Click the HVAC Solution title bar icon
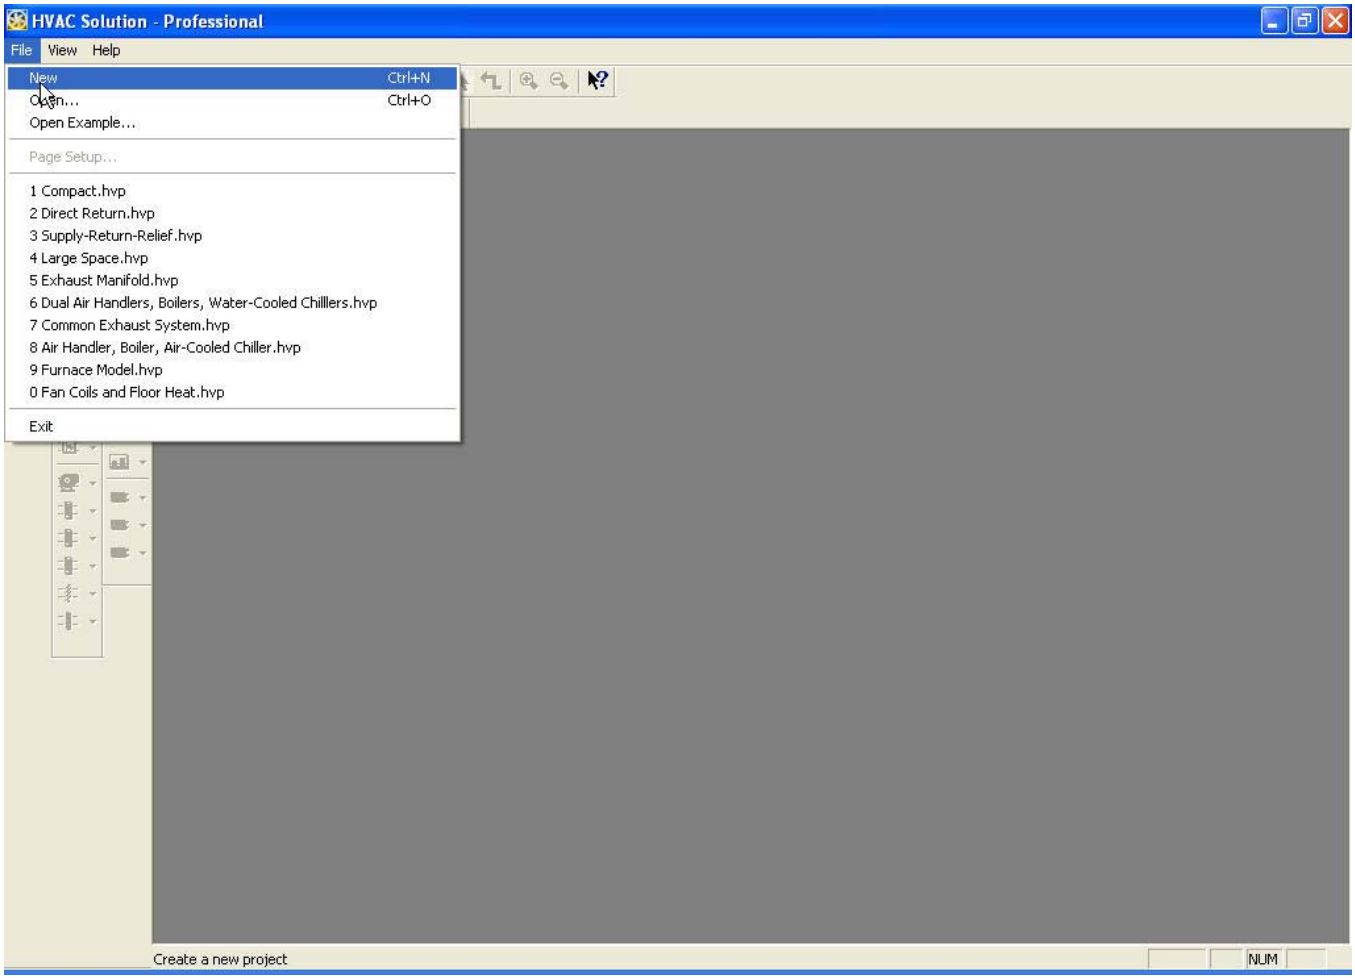The height and width of the screenshot is (978, 1355). point(17,21)
